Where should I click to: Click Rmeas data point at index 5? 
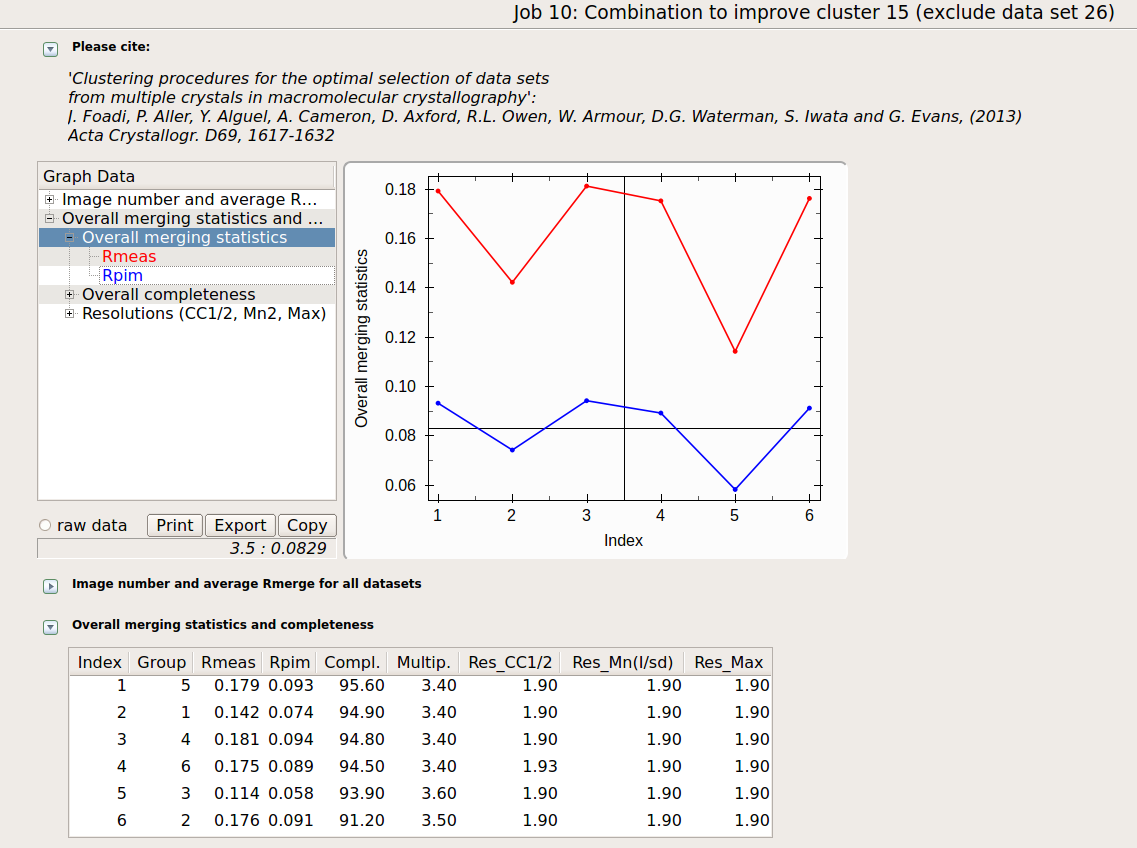(x=735, y=351)
